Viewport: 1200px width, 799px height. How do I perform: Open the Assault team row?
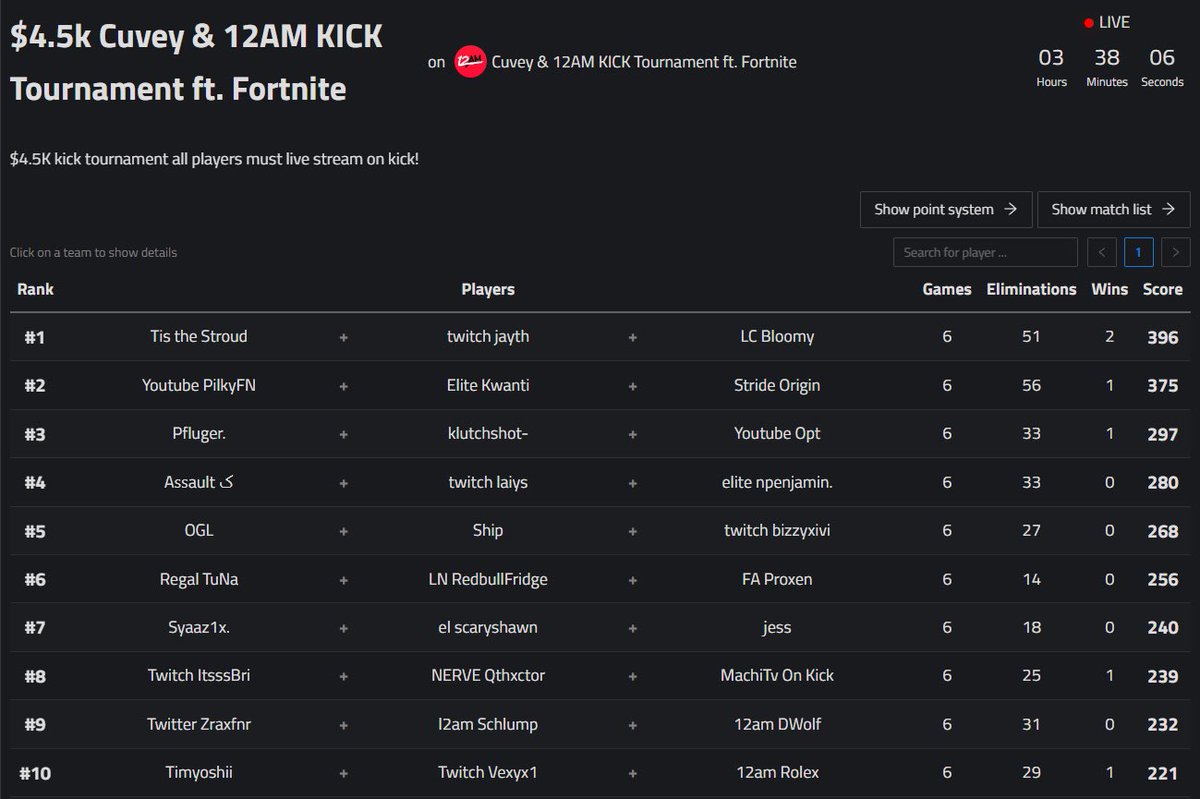[x=600, y=482]
